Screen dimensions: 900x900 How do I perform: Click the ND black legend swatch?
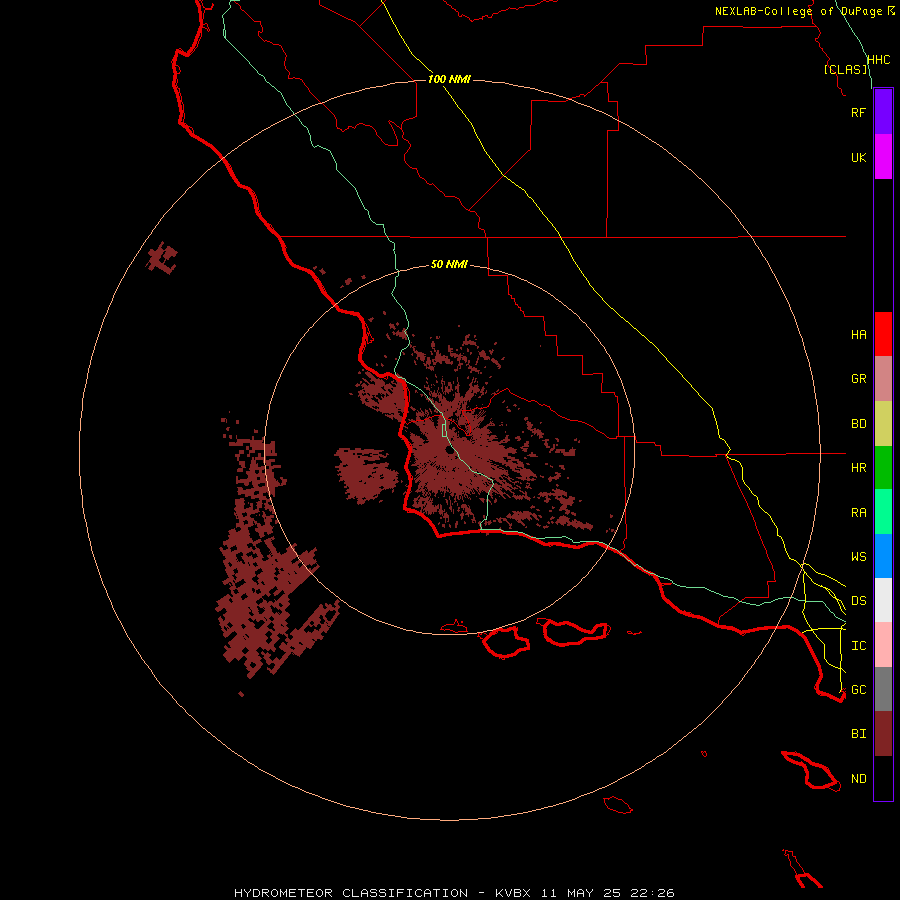coord(883,778)
